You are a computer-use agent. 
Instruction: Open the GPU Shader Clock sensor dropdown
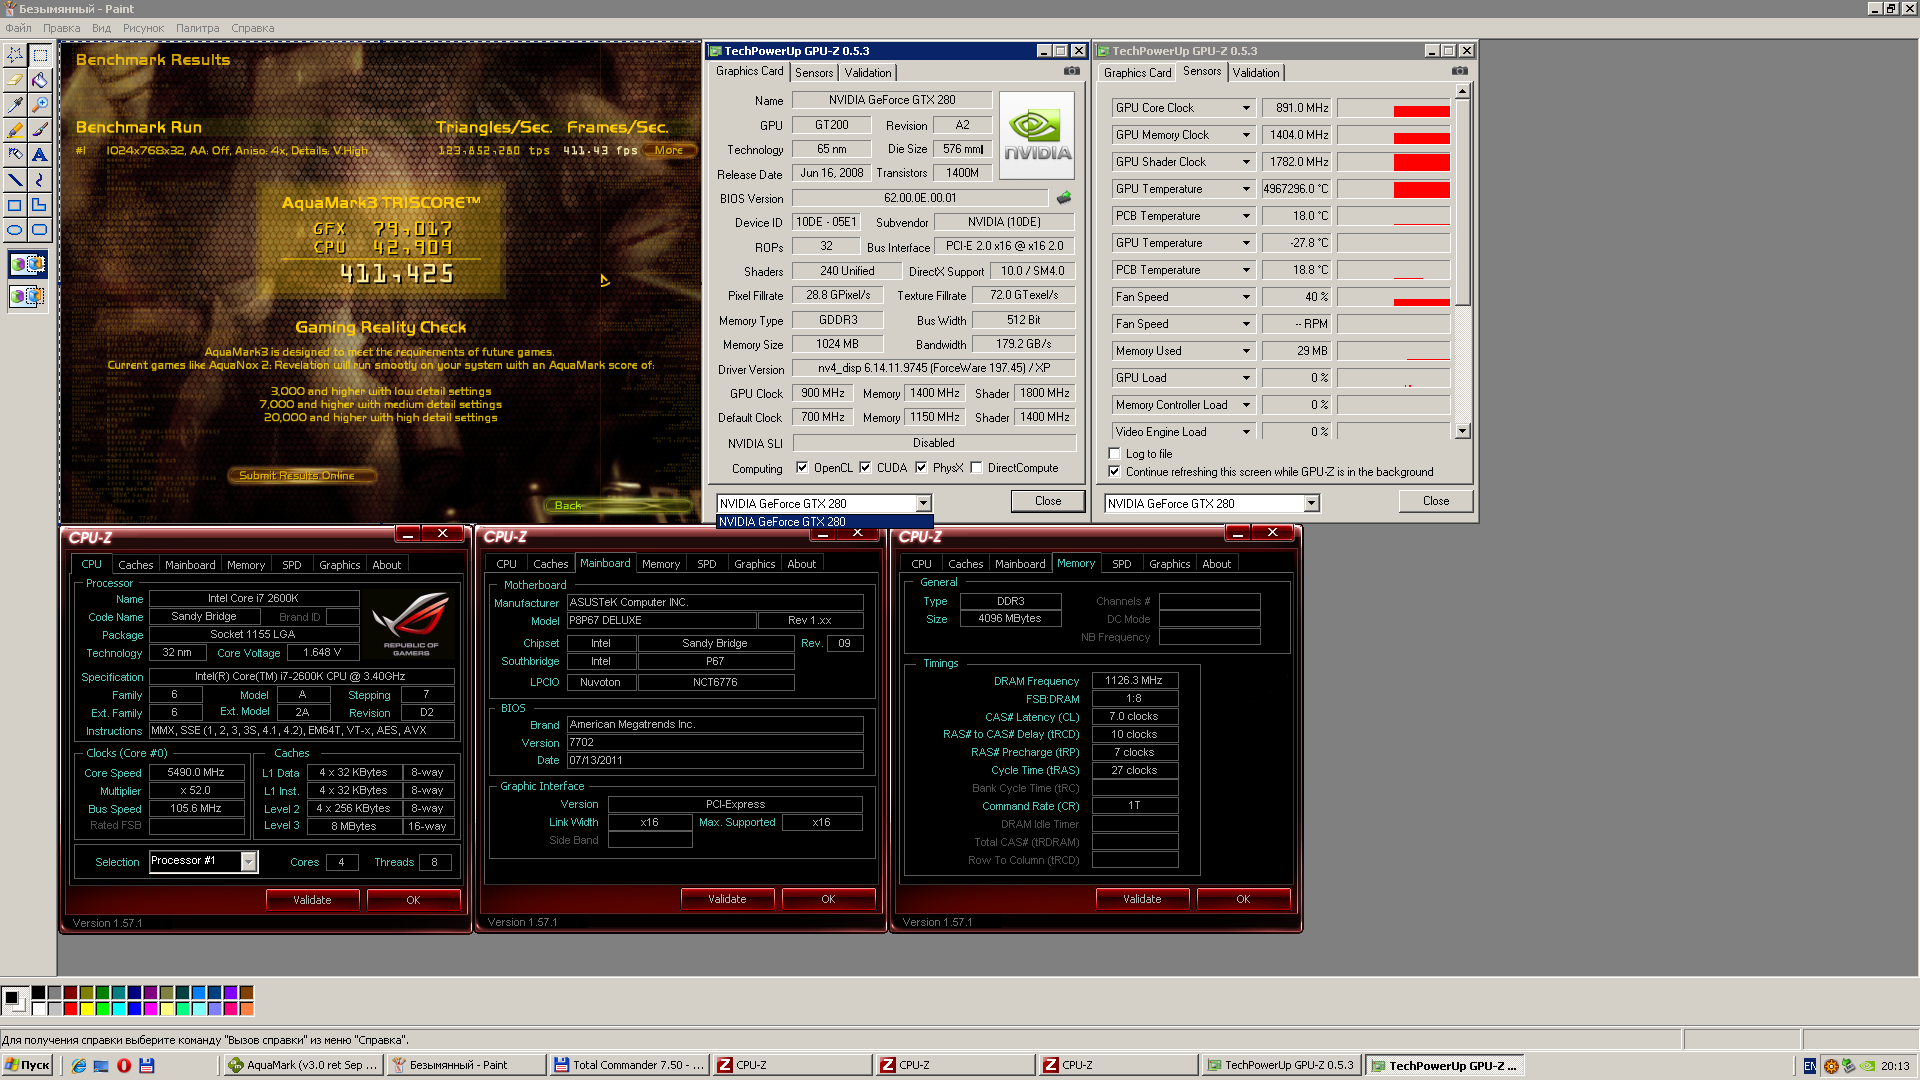tap(1246, 162)
